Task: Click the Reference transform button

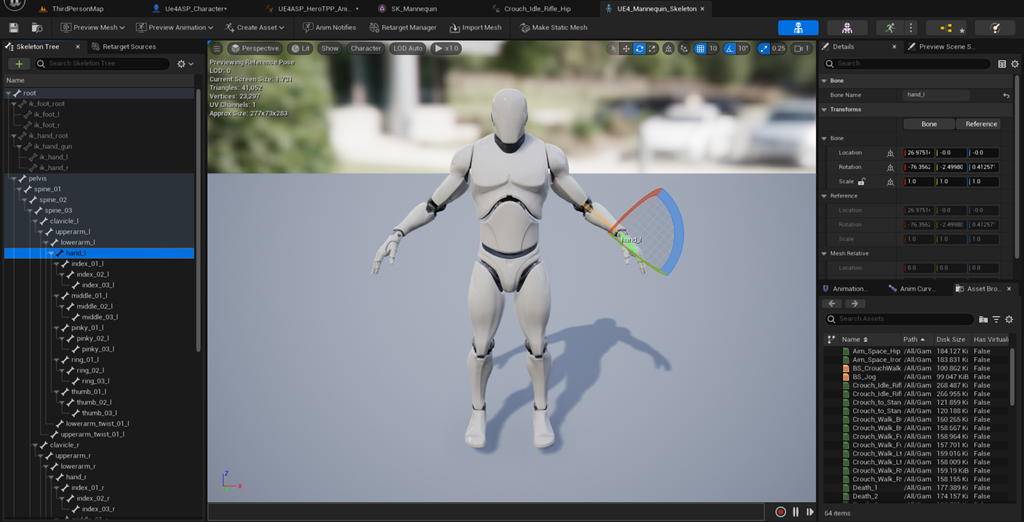Action: pos(982,124)
